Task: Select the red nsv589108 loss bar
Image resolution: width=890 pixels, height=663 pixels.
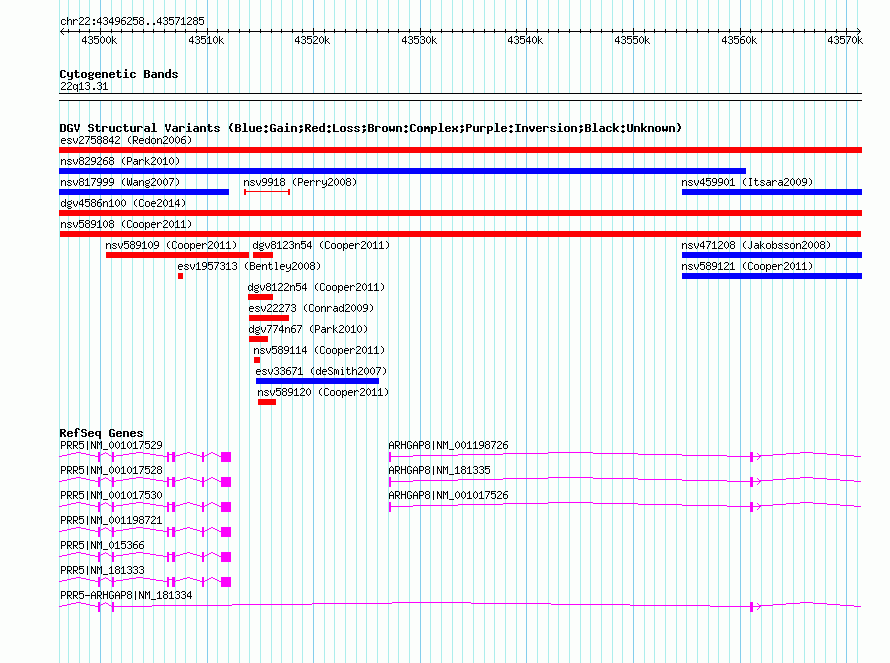Action: [x=460, y=234]
